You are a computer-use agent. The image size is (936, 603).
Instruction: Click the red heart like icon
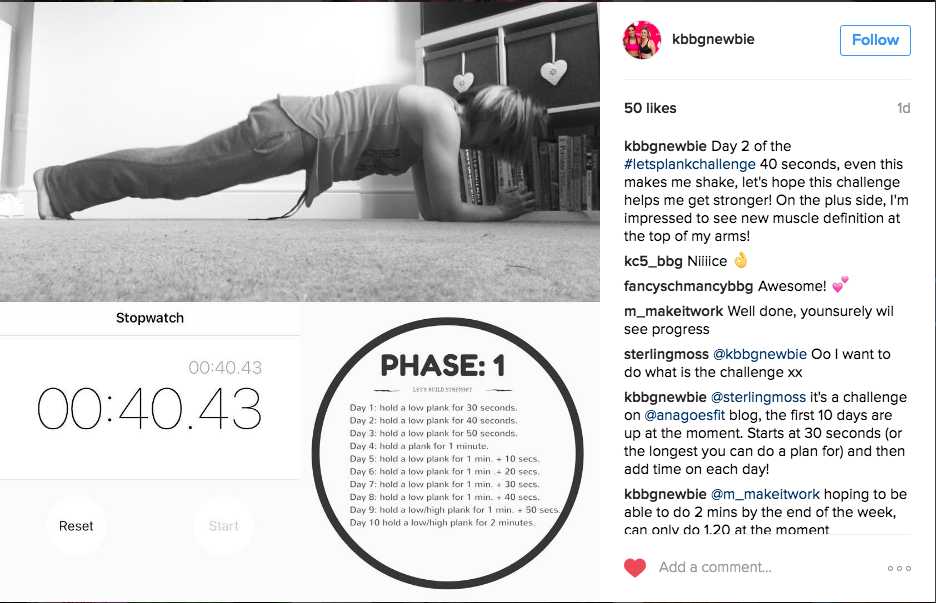[635, 568]
